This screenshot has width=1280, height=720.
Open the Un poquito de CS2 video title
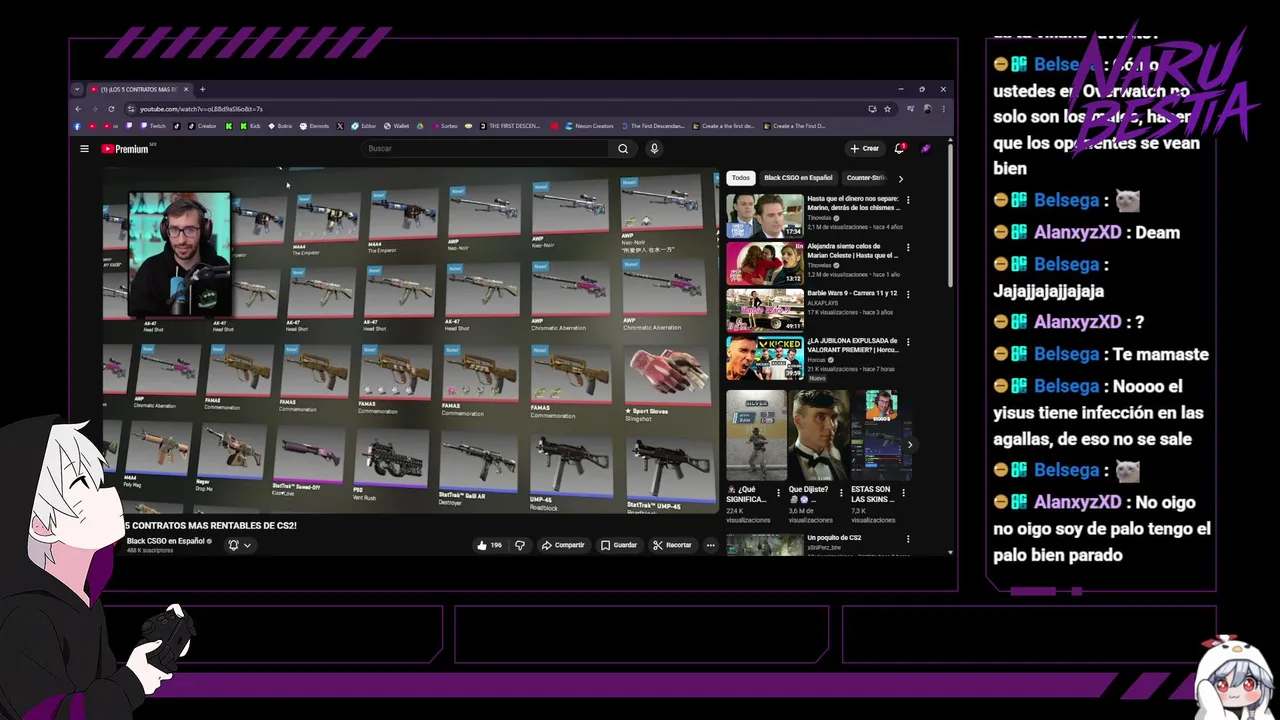coord(834,538)
